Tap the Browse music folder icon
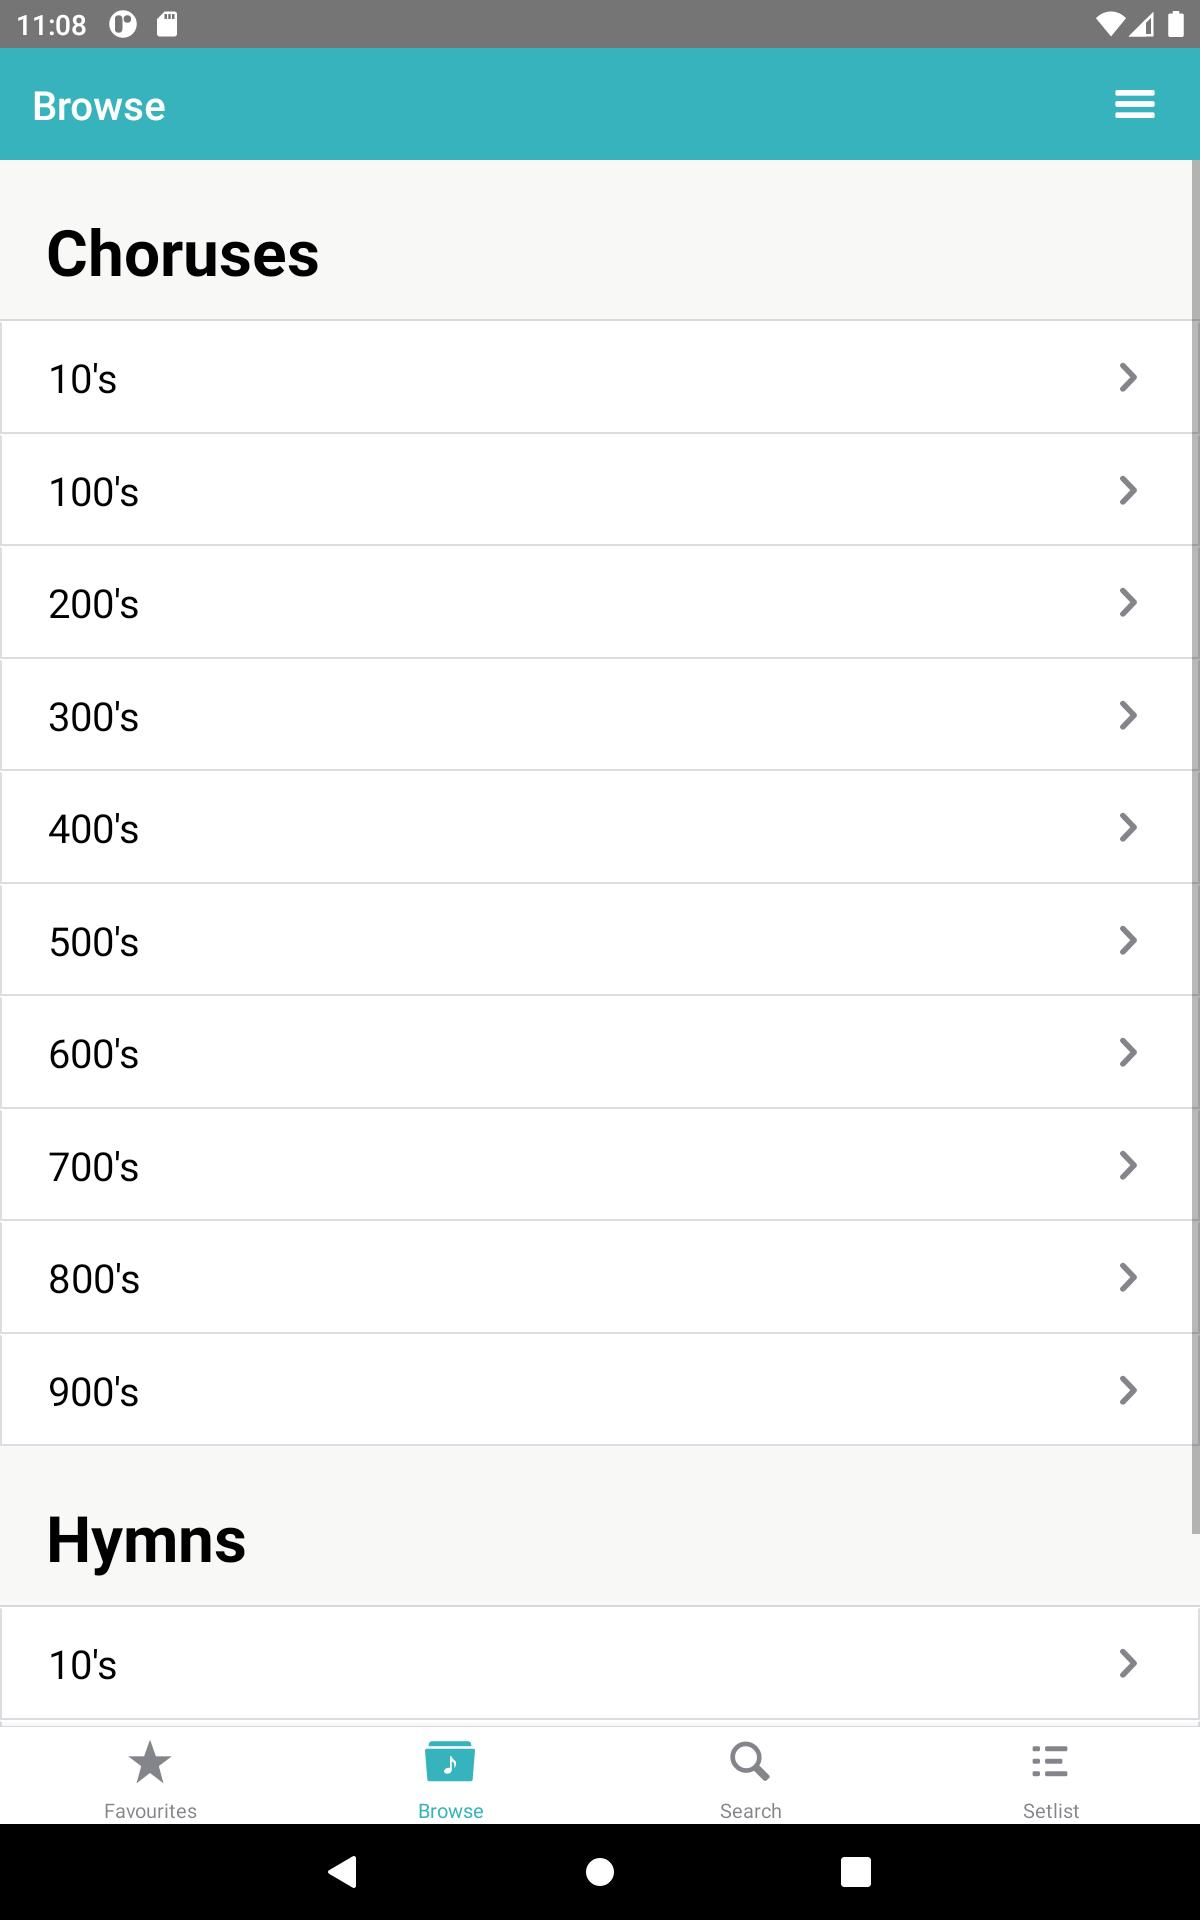Viewport: 1200px width, 1920px height. [450, 1762]
